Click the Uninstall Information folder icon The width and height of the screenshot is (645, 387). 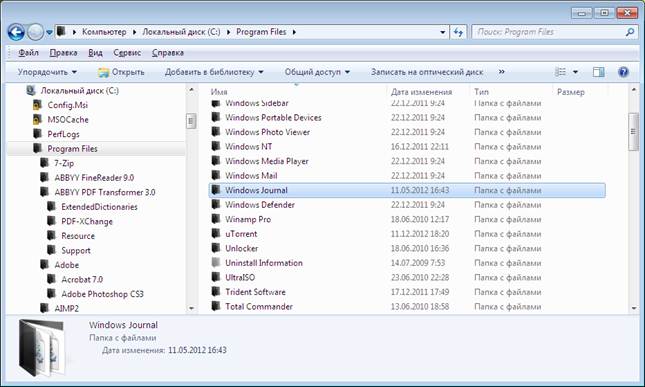click(x=216, y=263)
